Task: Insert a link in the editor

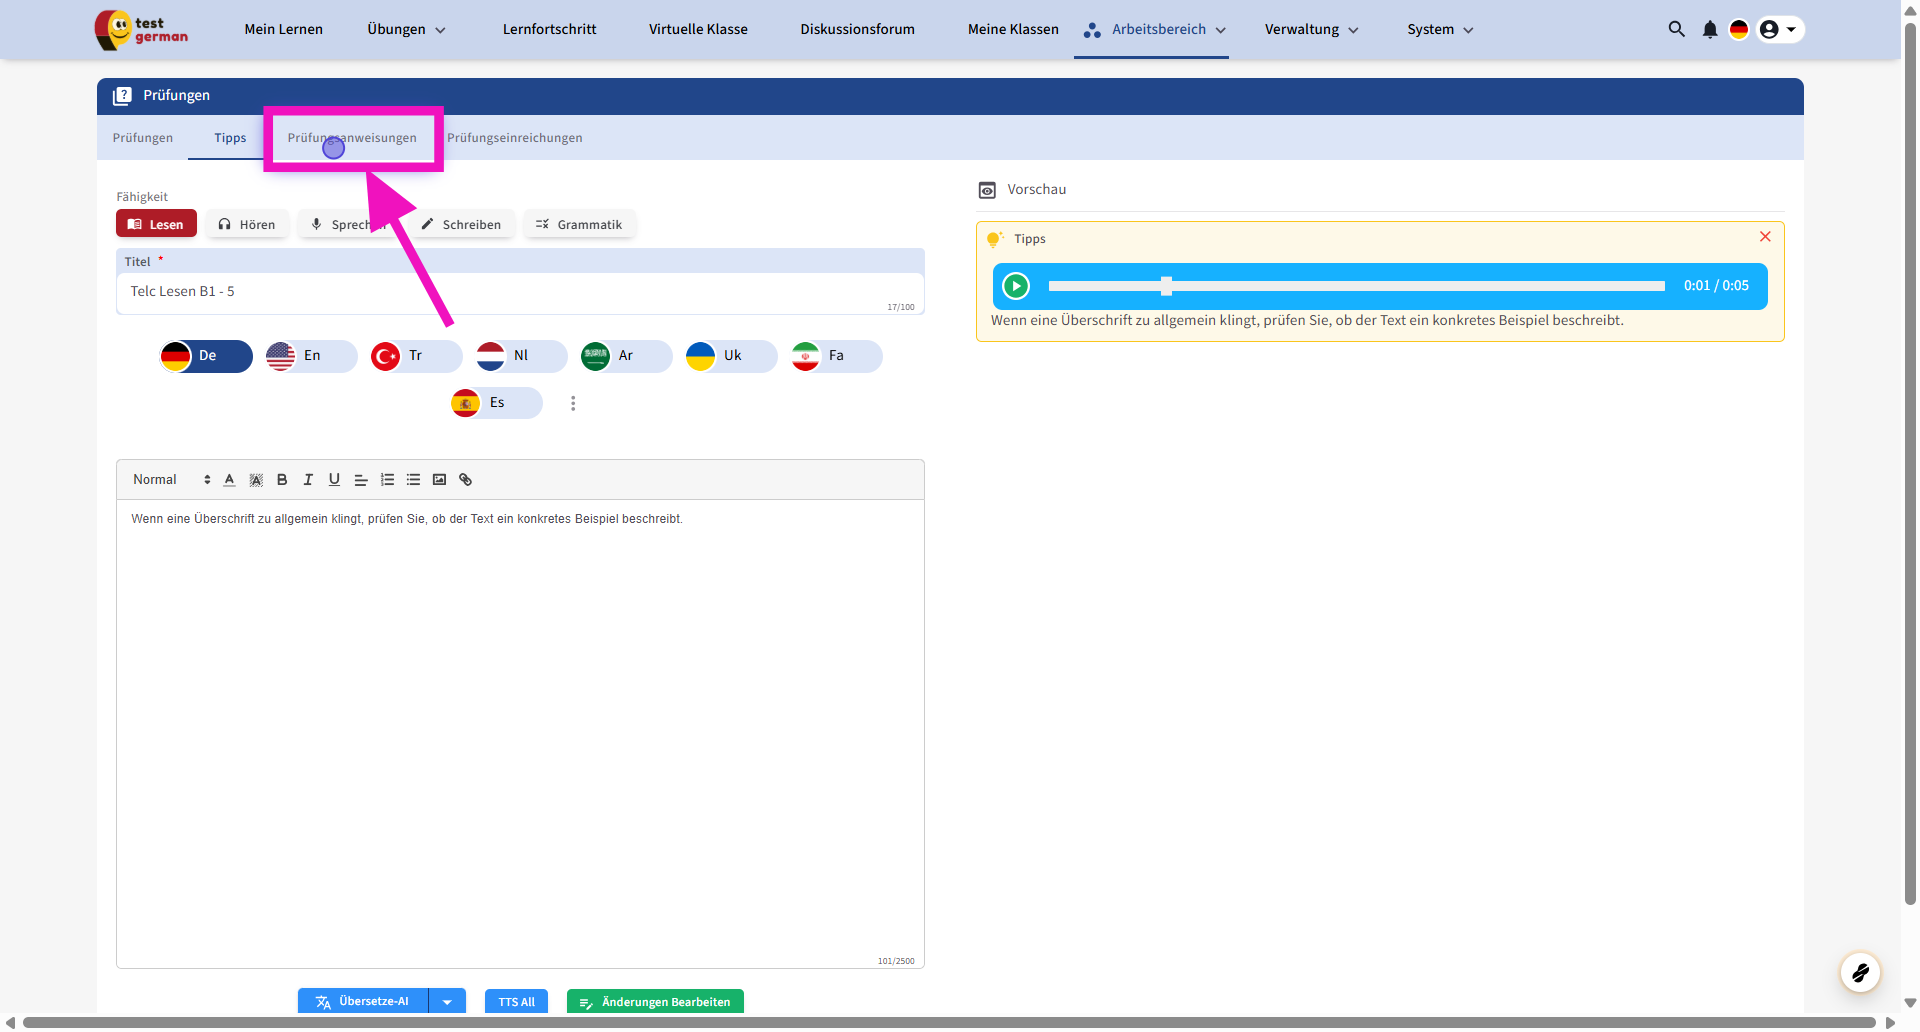Action: (465, 480)
